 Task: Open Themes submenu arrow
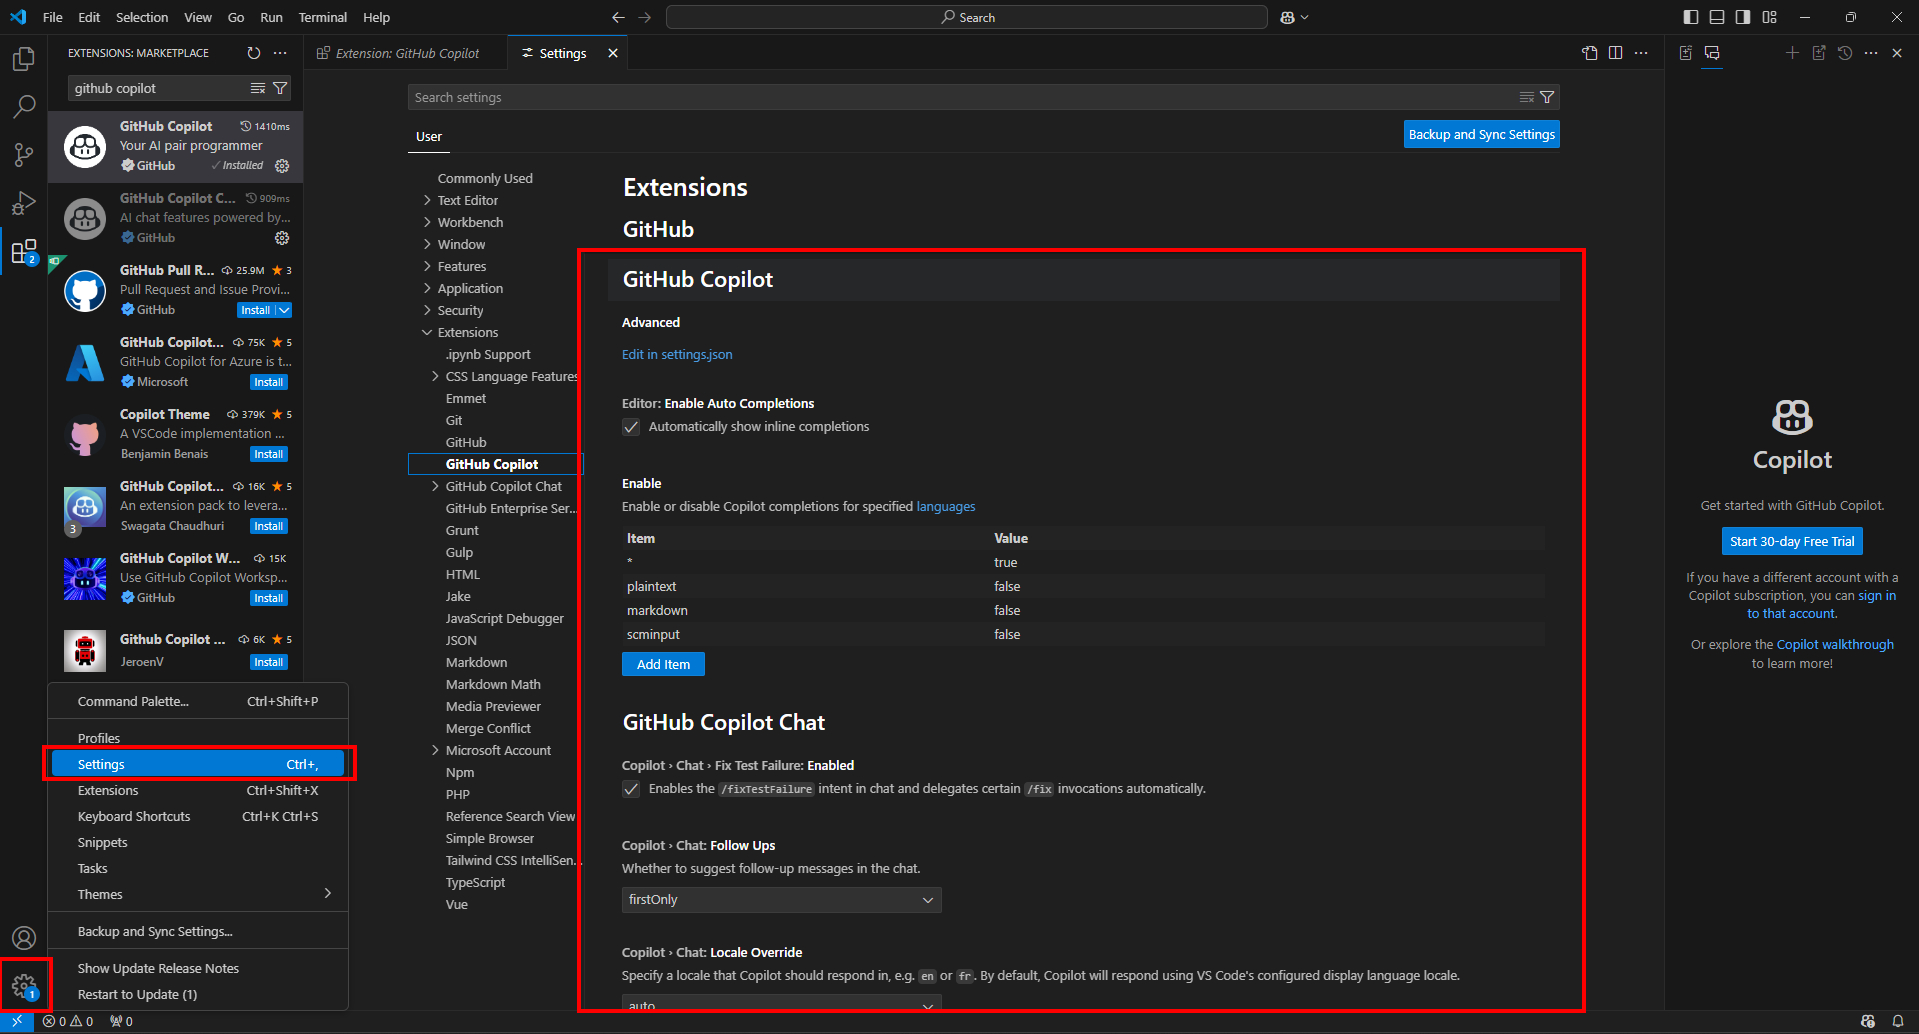328,893
